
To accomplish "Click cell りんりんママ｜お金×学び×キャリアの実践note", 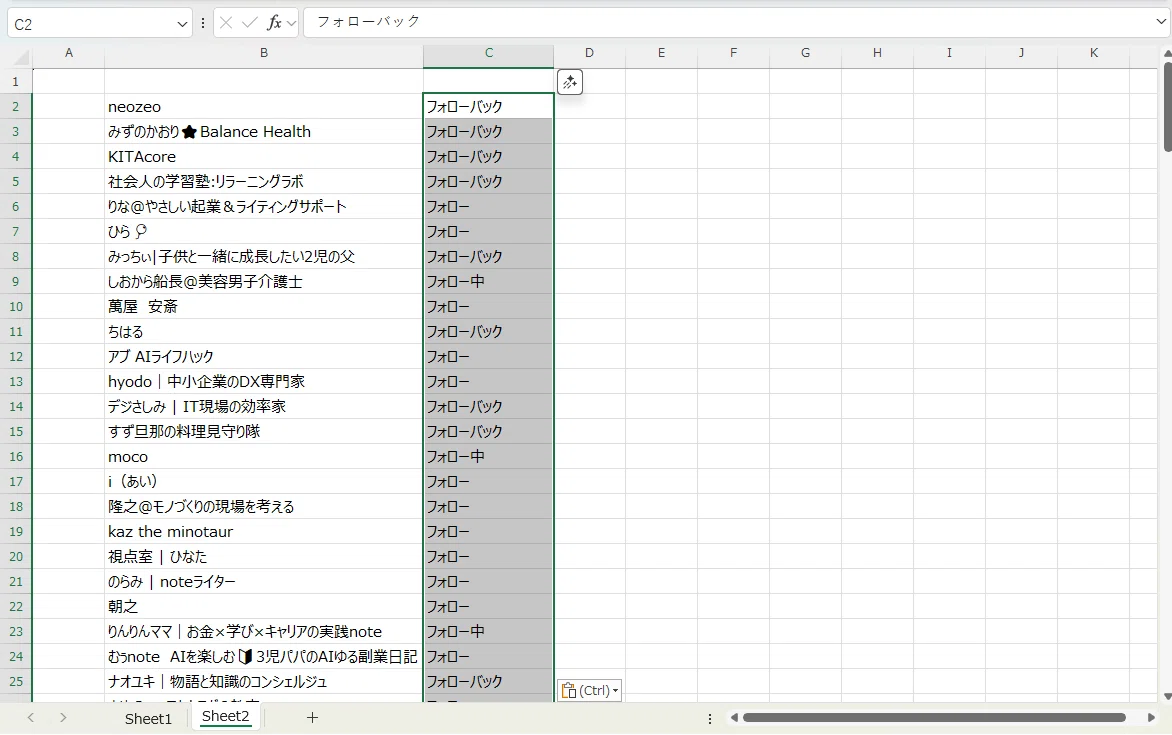I will [x=264, y=632].
